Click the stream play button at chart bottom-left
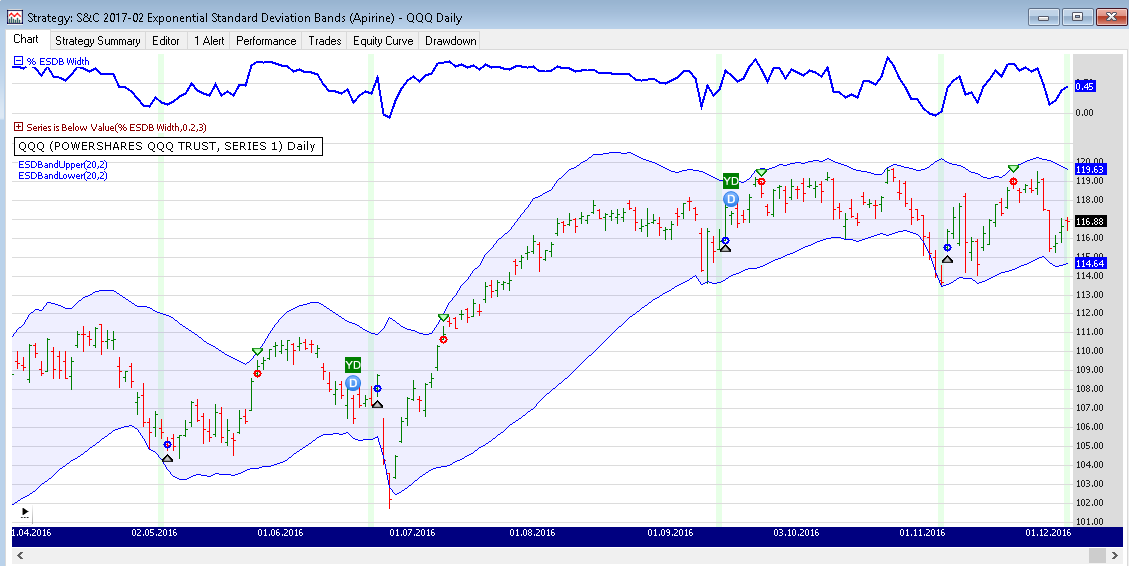Screen dimensions: 1129x566 click(25, 511)
